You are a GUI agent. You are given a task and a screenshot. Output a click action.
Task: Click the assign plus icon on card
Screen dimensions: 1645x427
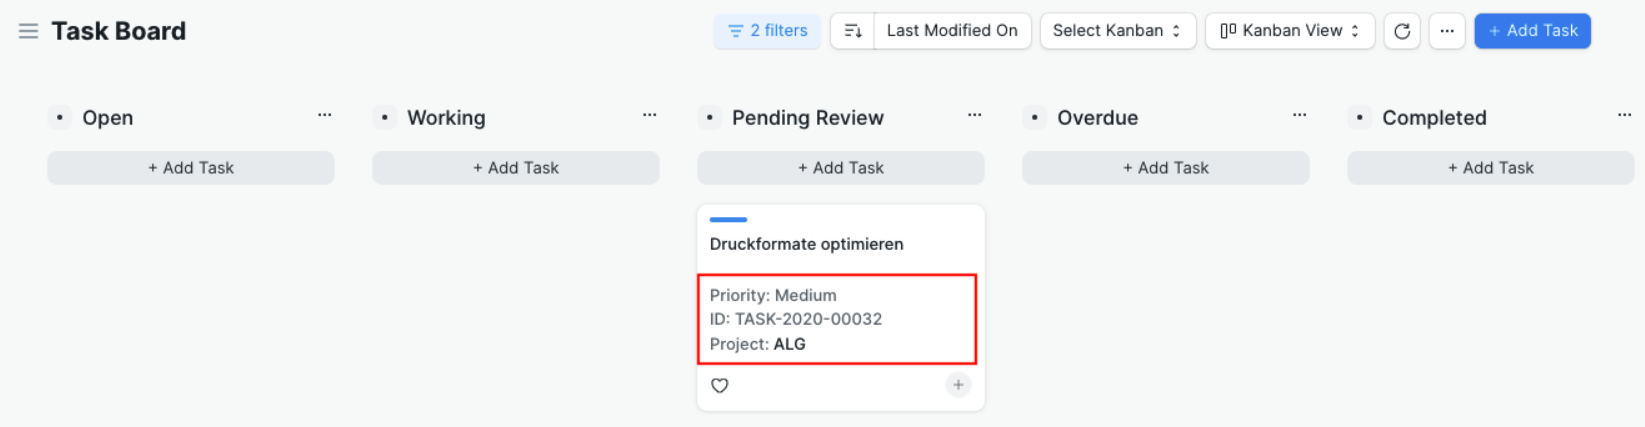(x=958, y=385)
